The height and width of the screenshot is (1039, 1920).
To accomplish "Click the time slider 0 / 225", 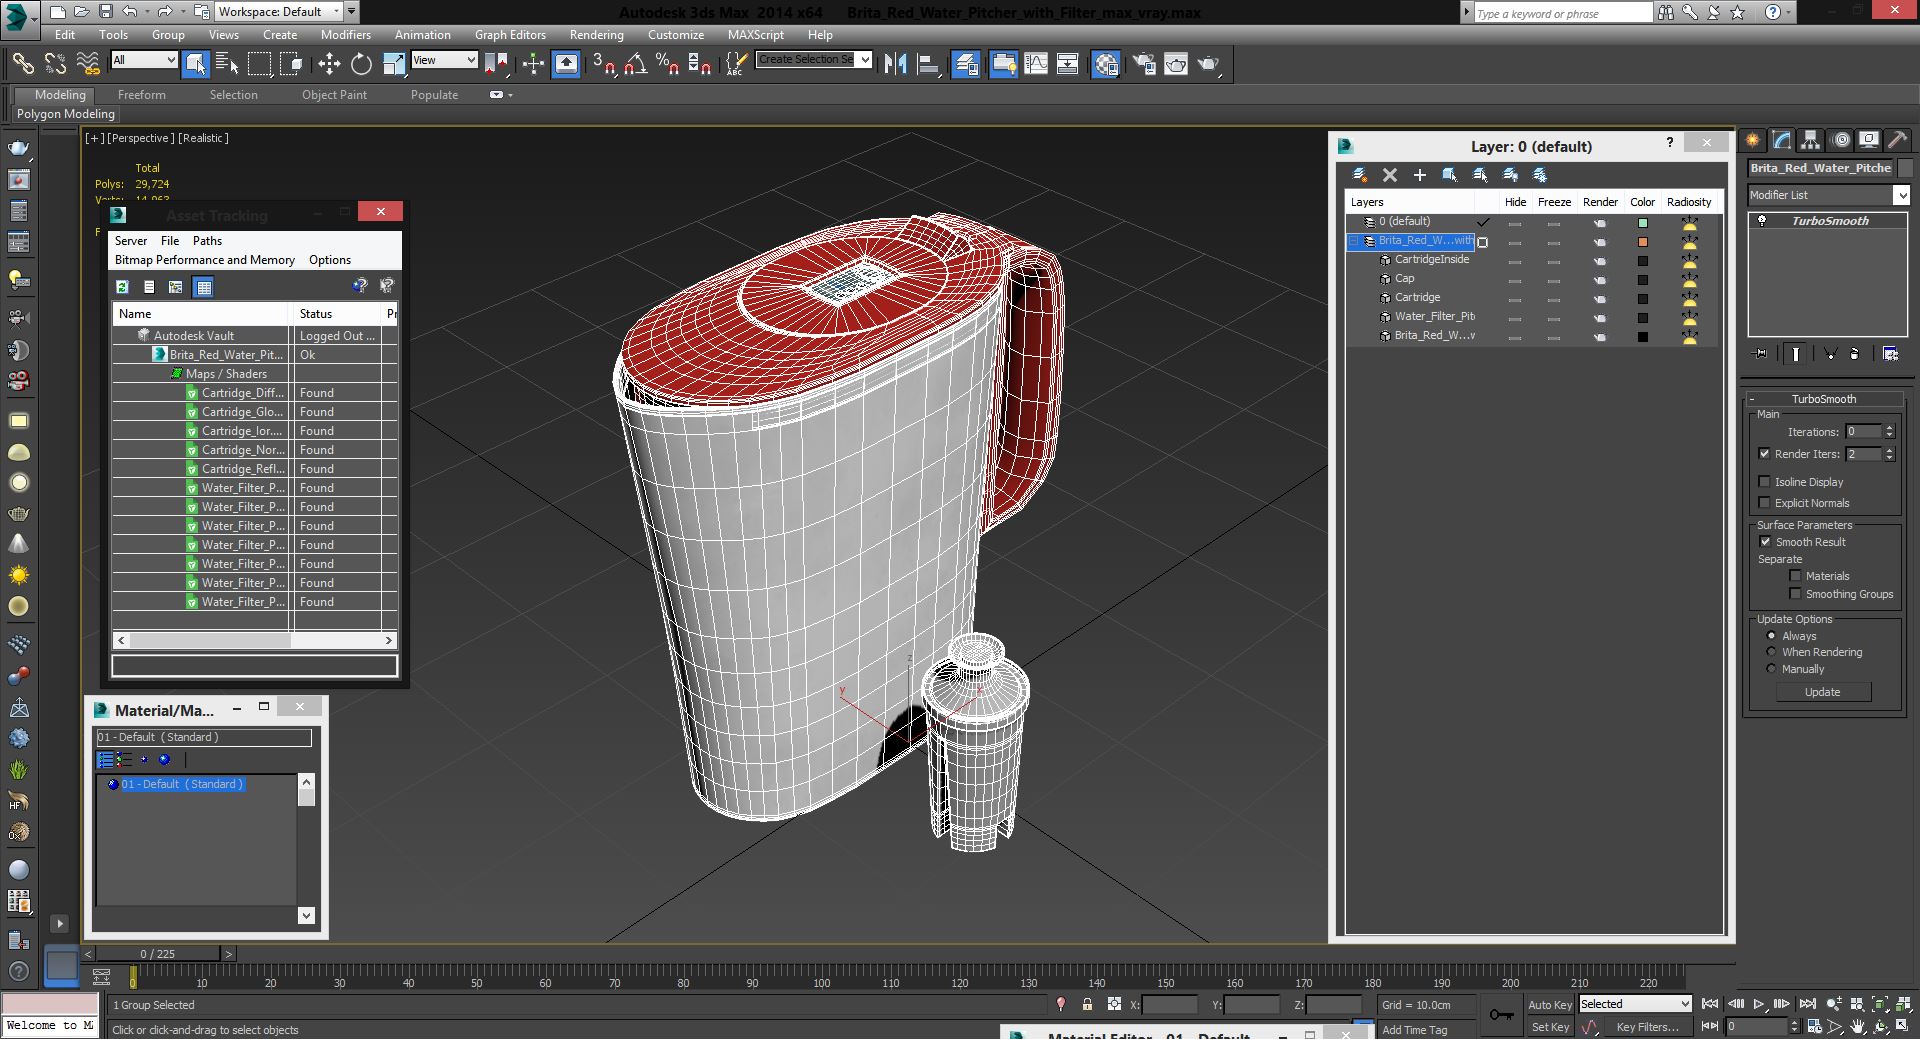I will (158, 954).
